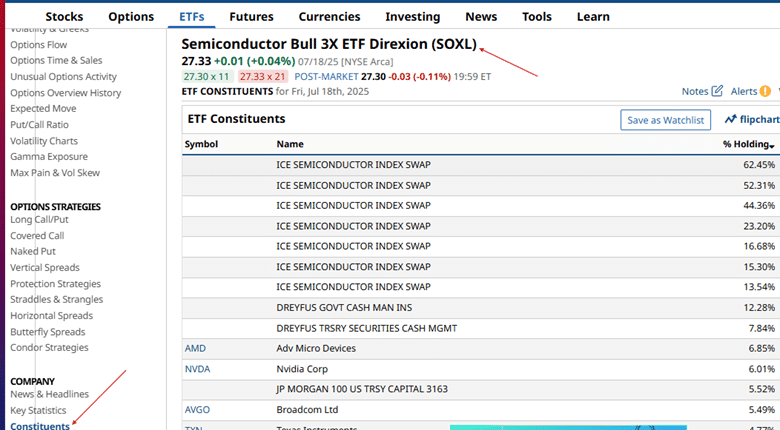The image size is (780, 430).
Task: Sort table by Symbol column header
Action: 201,144
